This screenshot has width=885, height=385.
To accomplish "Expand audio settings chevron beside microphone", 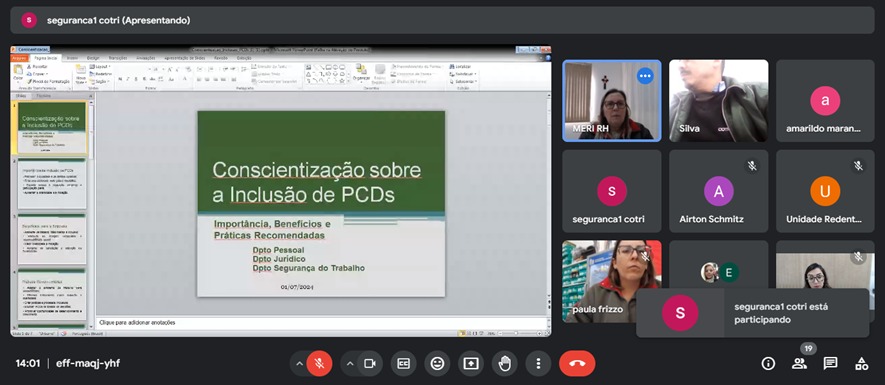I will [299, 364].
